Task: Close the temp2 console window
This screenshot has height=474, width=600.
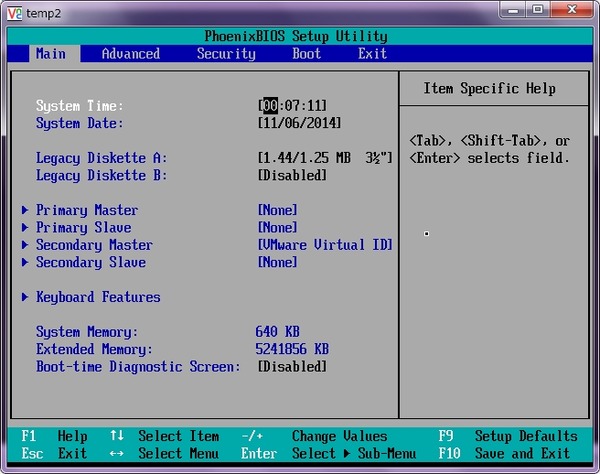Action: pos(572,10)
